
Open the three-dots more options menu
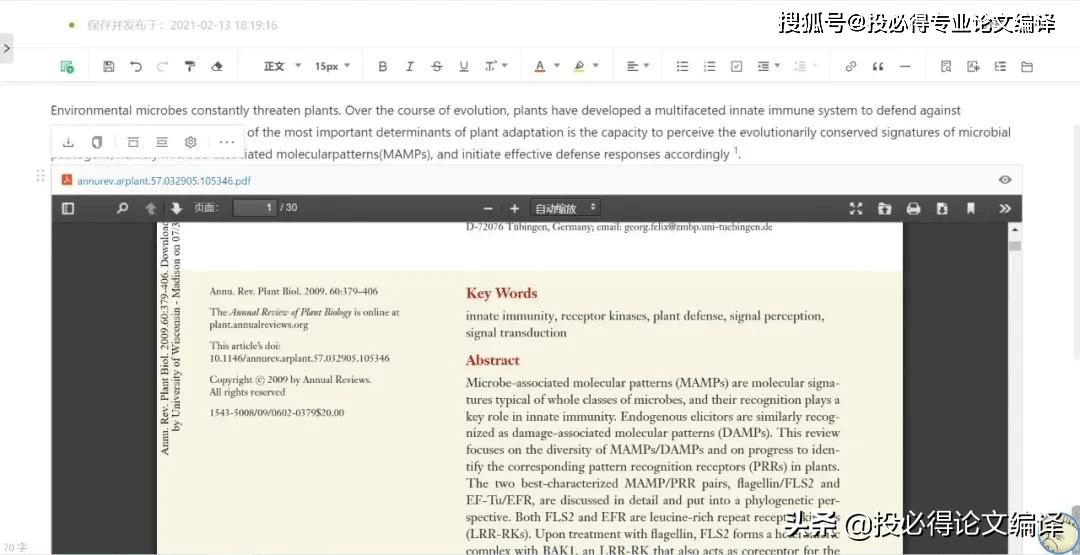click(x=227, y=143)
